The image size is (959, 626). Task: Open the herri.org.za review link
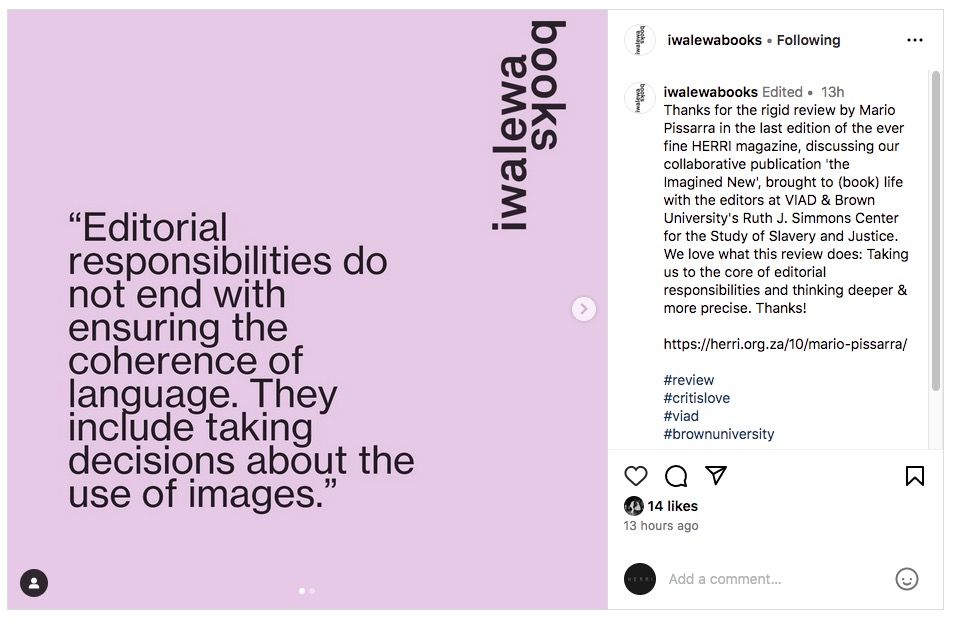tap(785, 344)
